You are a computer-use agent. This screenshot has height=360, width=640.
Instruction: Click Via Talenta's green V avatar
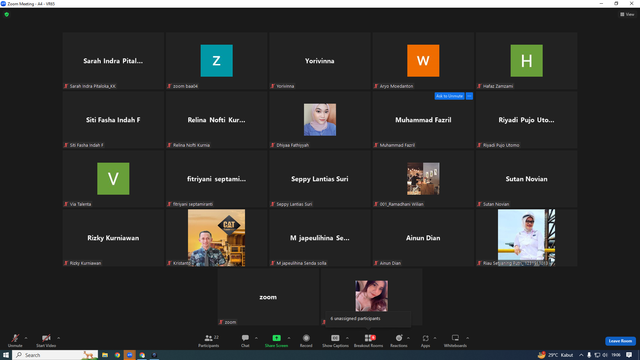point(113,179)
